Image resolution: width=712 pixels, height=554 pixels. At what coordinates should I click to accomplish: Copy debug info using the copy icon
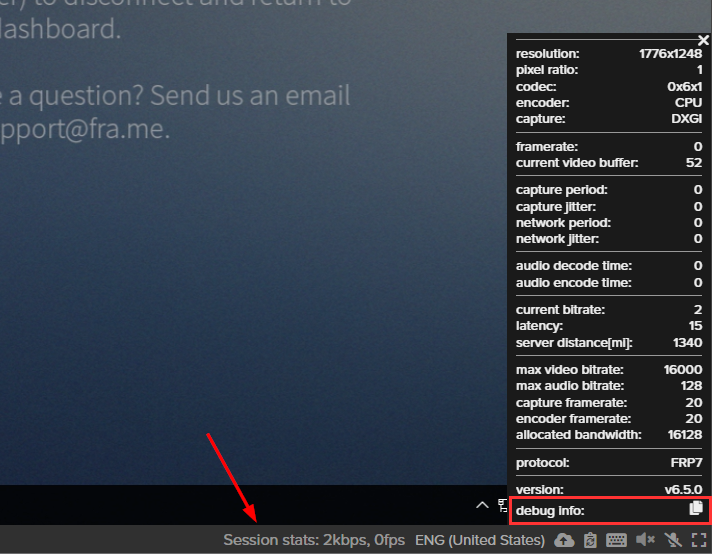(x=696, y=510)
